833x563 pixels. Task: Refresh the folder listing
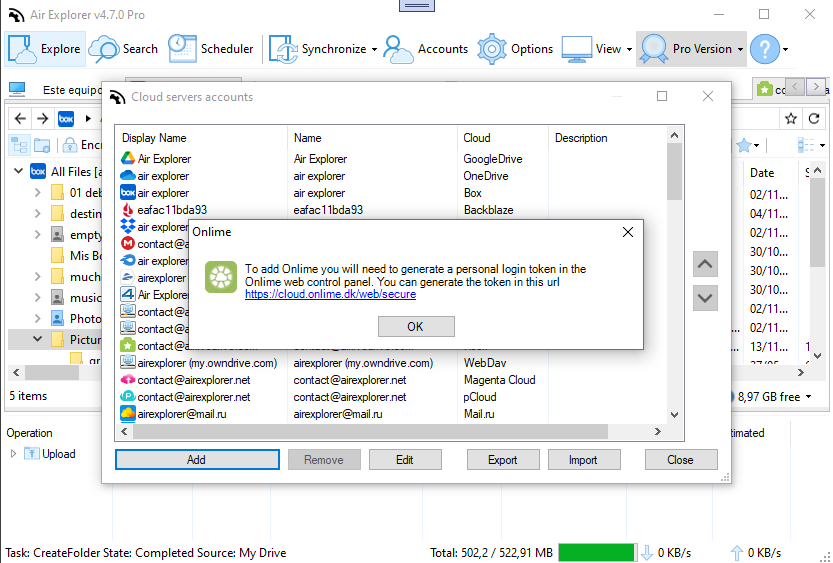pyautogui.click(x=814, y=118)
